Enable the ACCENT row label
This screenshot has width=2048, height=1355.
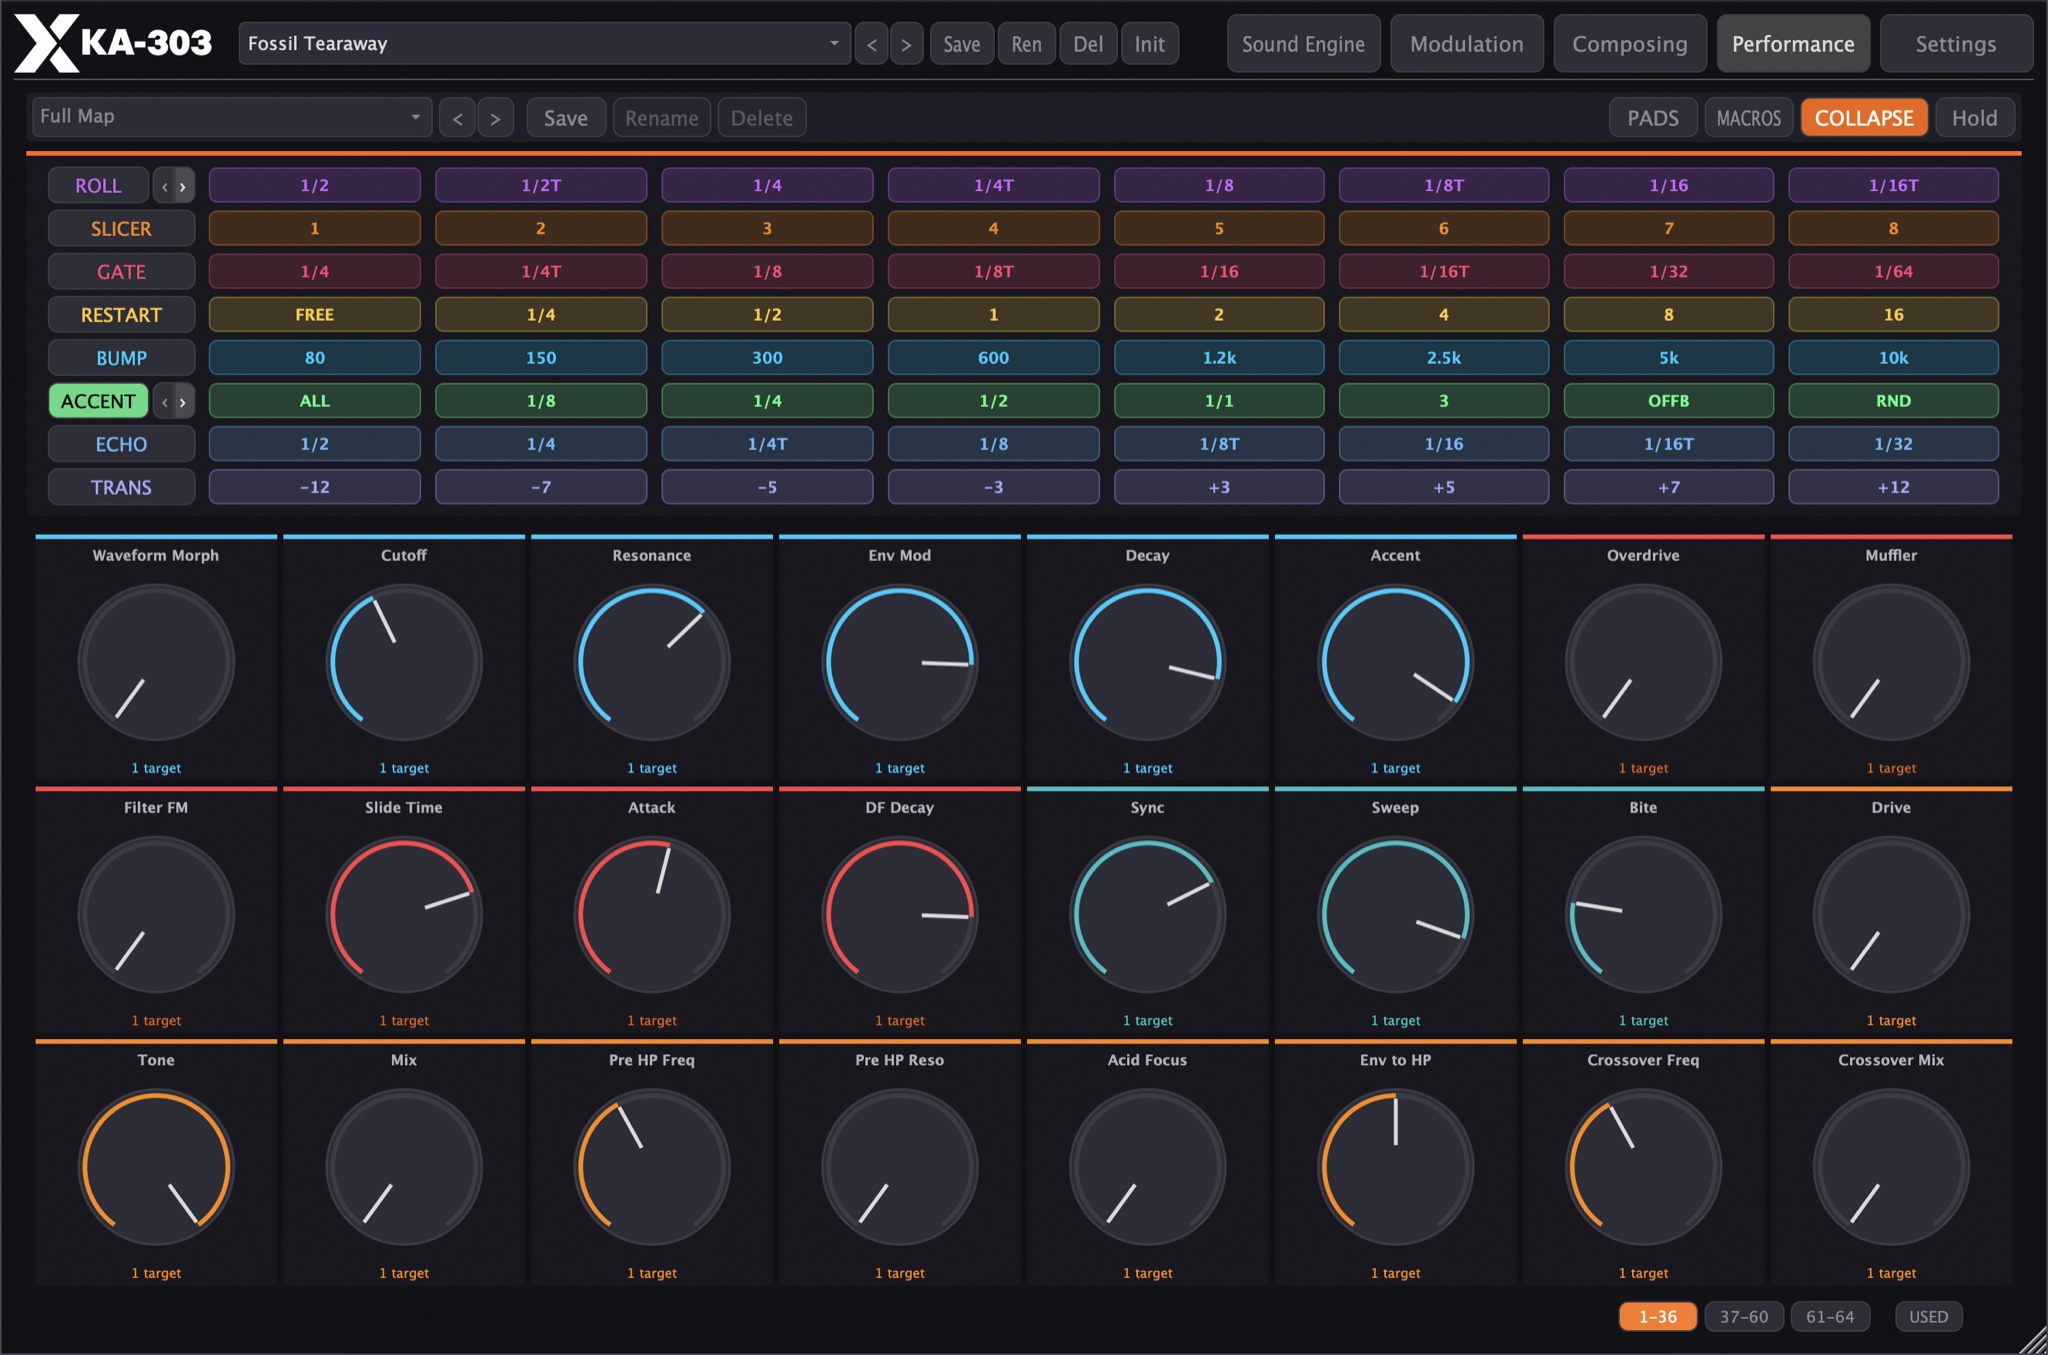[98, 401]
